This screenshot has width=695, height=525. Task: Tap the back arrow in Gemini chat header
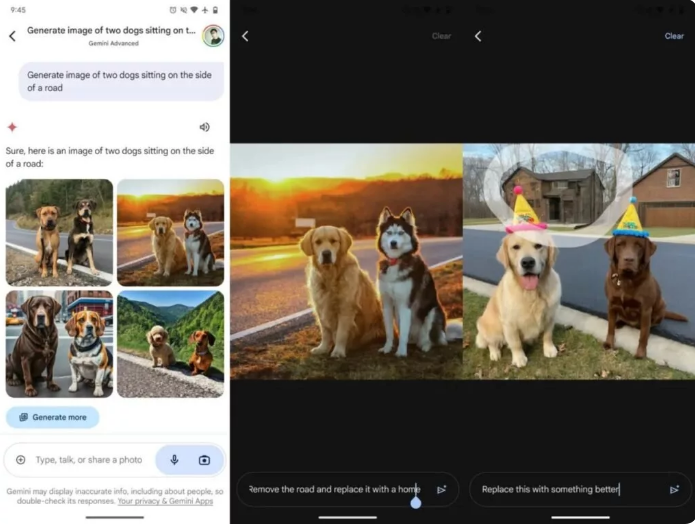click(x=12, y=36)
